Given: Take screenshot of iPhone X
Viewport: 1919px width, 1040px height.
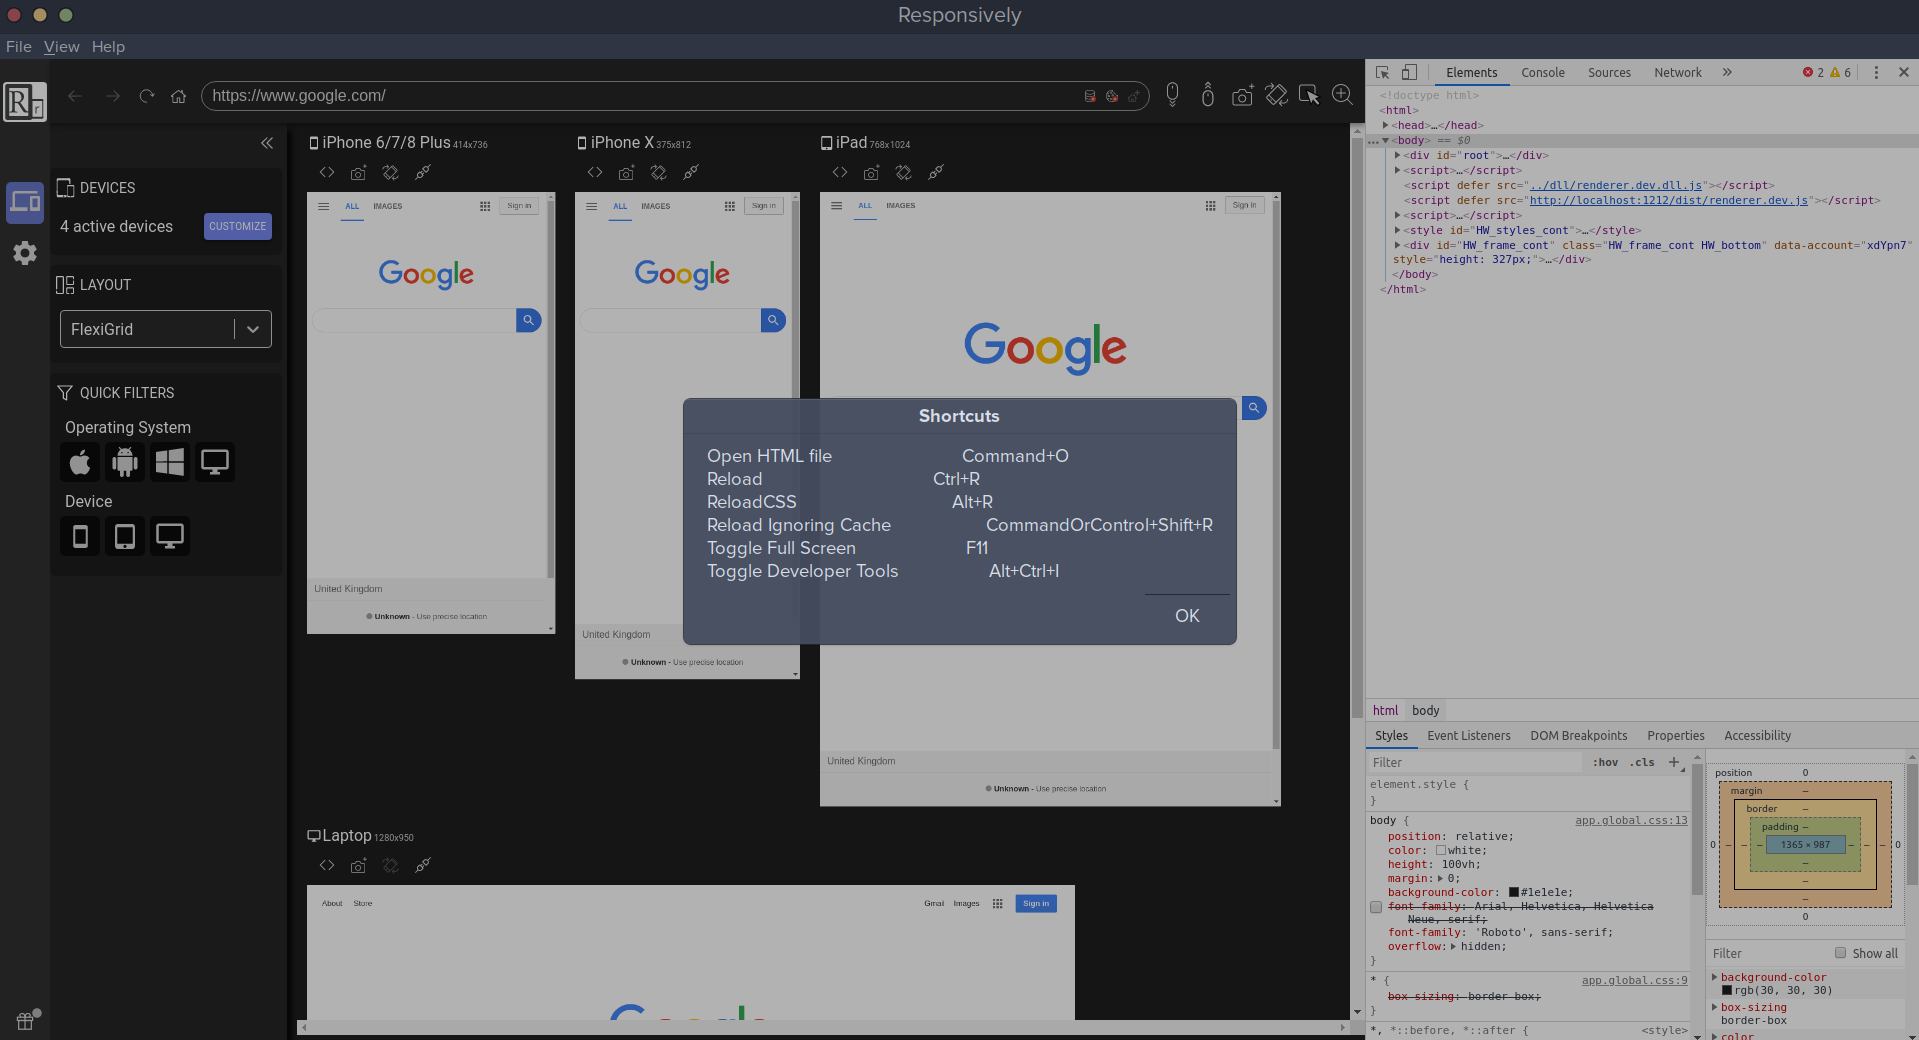Looking at the screenshot, I should coord(626,173).
